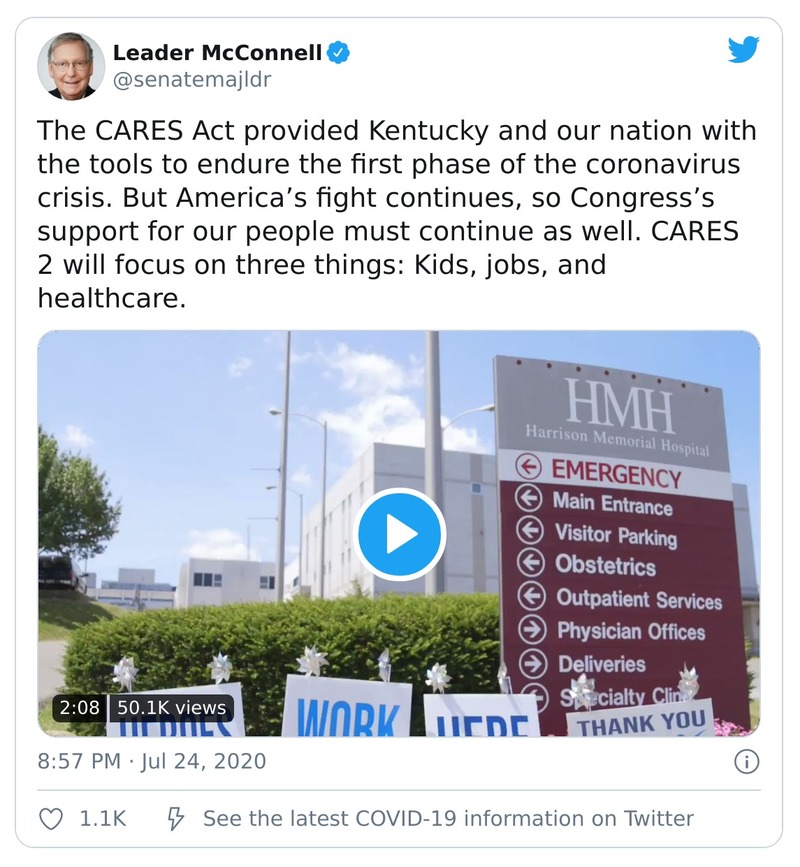
Task: Click the Leader McConnell display name
Action: [216, 52]
